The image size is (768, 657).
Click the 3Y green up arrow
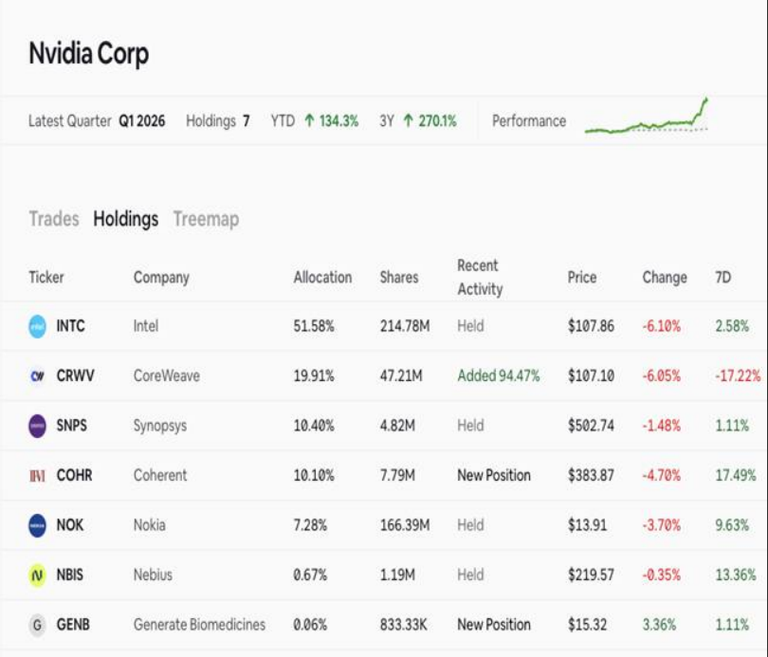pos(408,121)
